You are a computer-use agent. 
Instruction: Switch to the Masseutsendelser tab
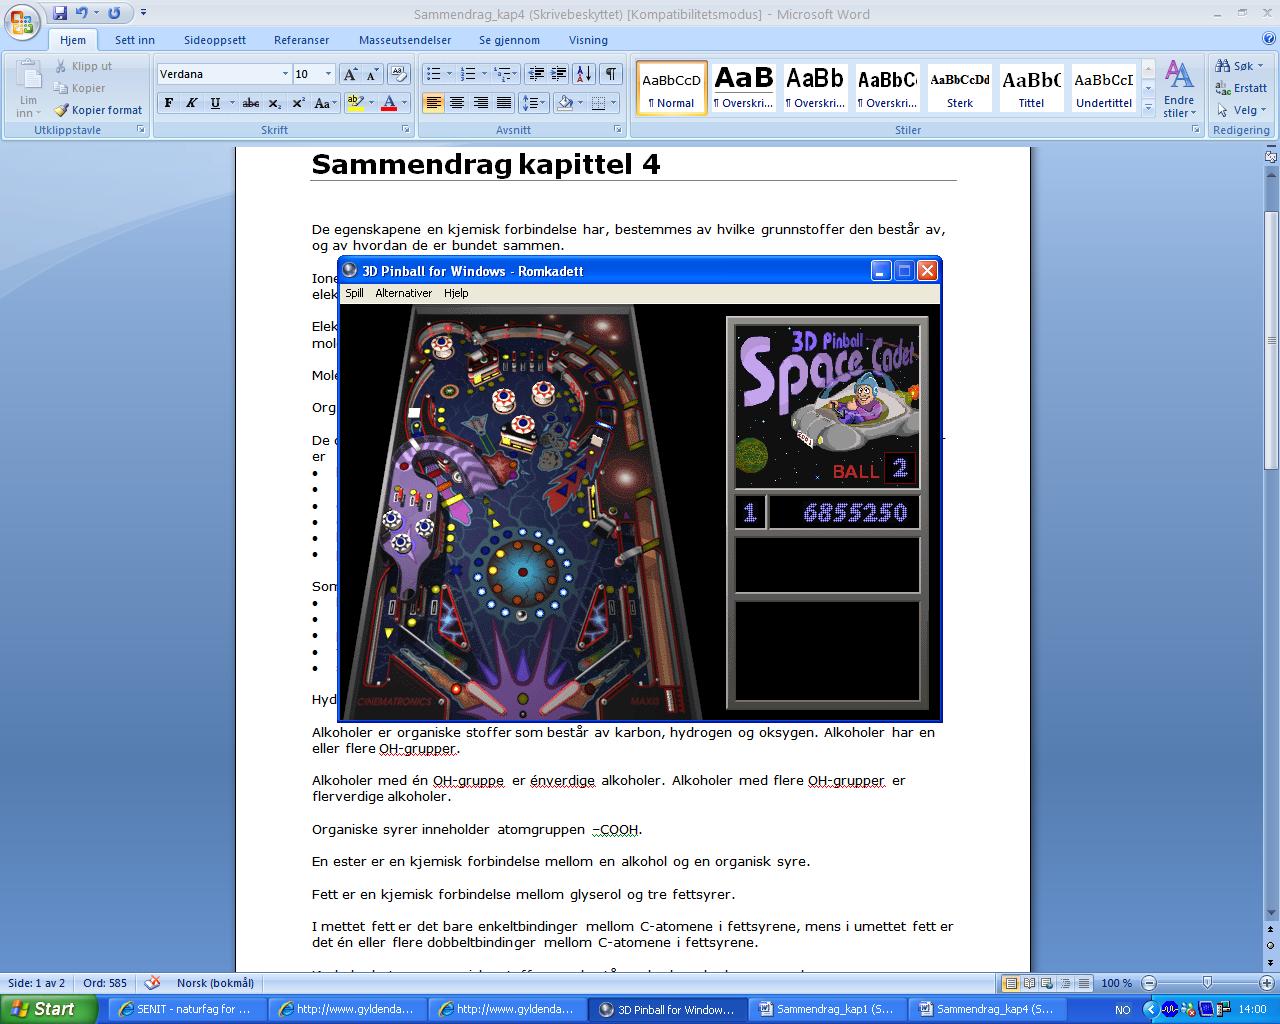405,40
